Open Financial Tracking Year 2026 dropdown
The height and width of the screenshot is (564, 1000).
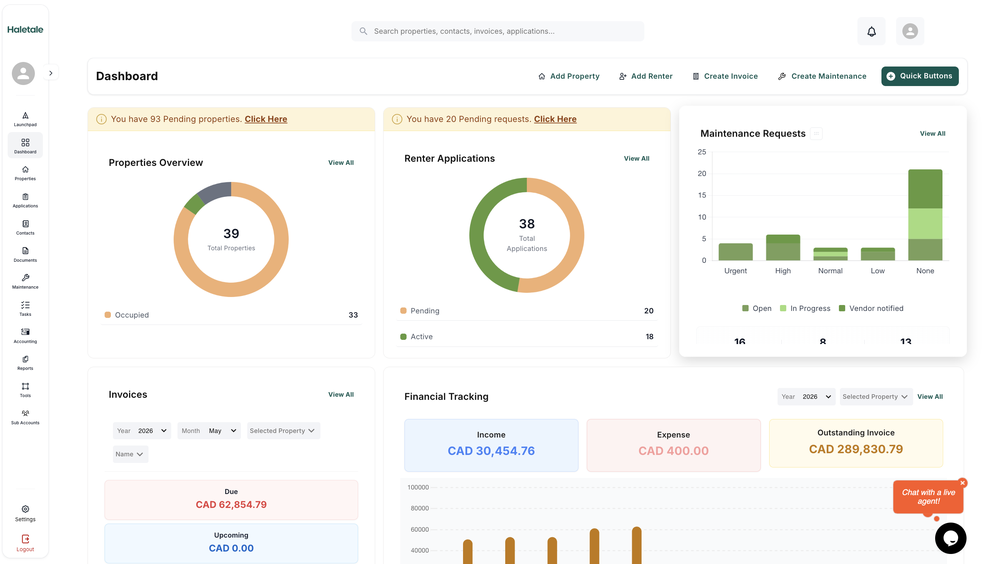(x=806, y=396)
